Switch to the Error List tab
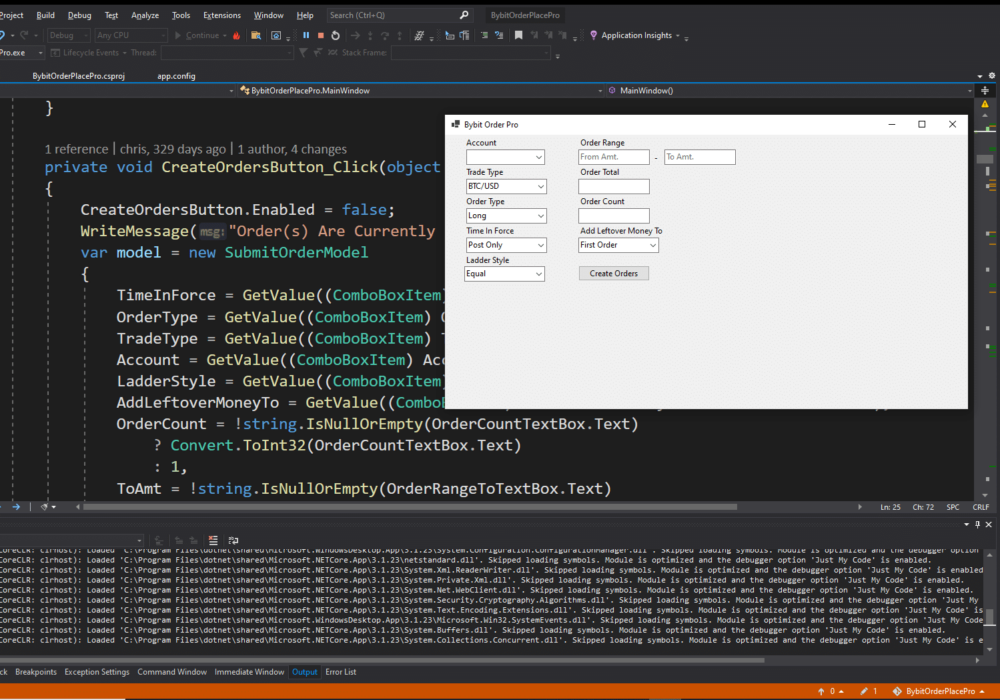This screenshot has height=700, width=1000. pyautogui.click(x=340, y=672)
